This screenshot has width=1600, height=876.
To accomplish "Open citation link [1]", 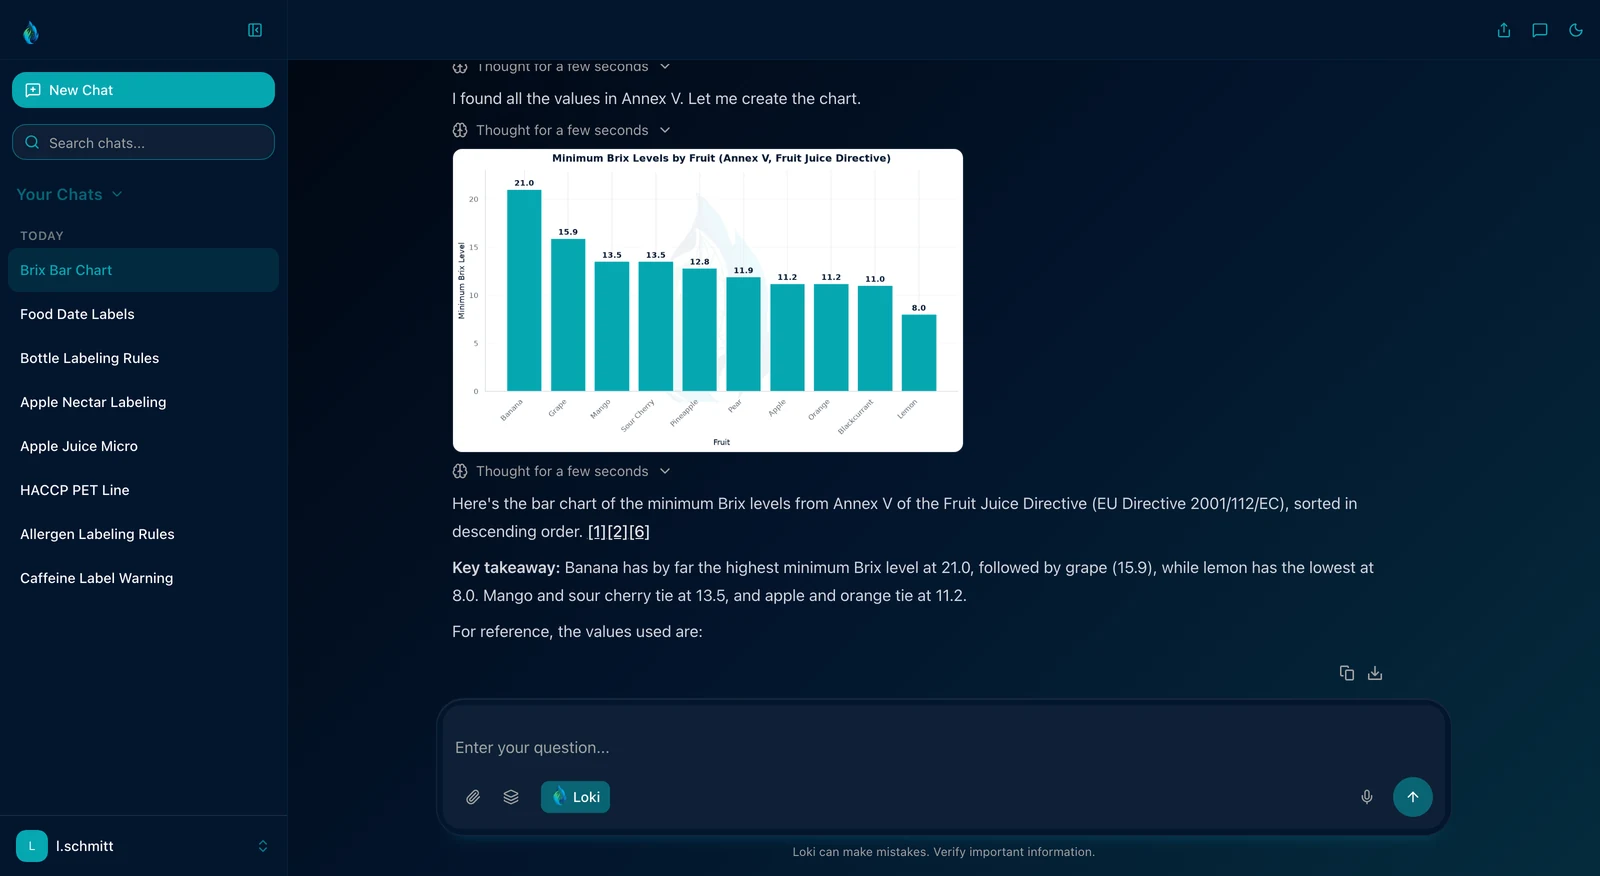I will point(597,532).
